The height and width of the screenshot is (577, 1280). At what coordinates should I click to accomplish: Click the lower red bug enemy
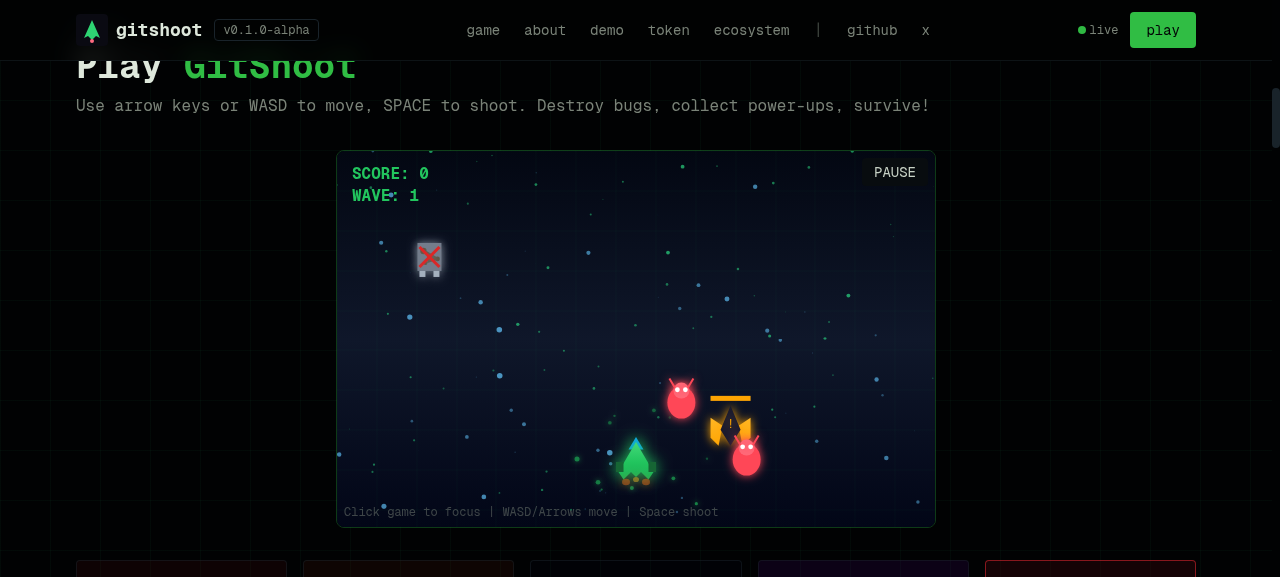tap(746, 456)
